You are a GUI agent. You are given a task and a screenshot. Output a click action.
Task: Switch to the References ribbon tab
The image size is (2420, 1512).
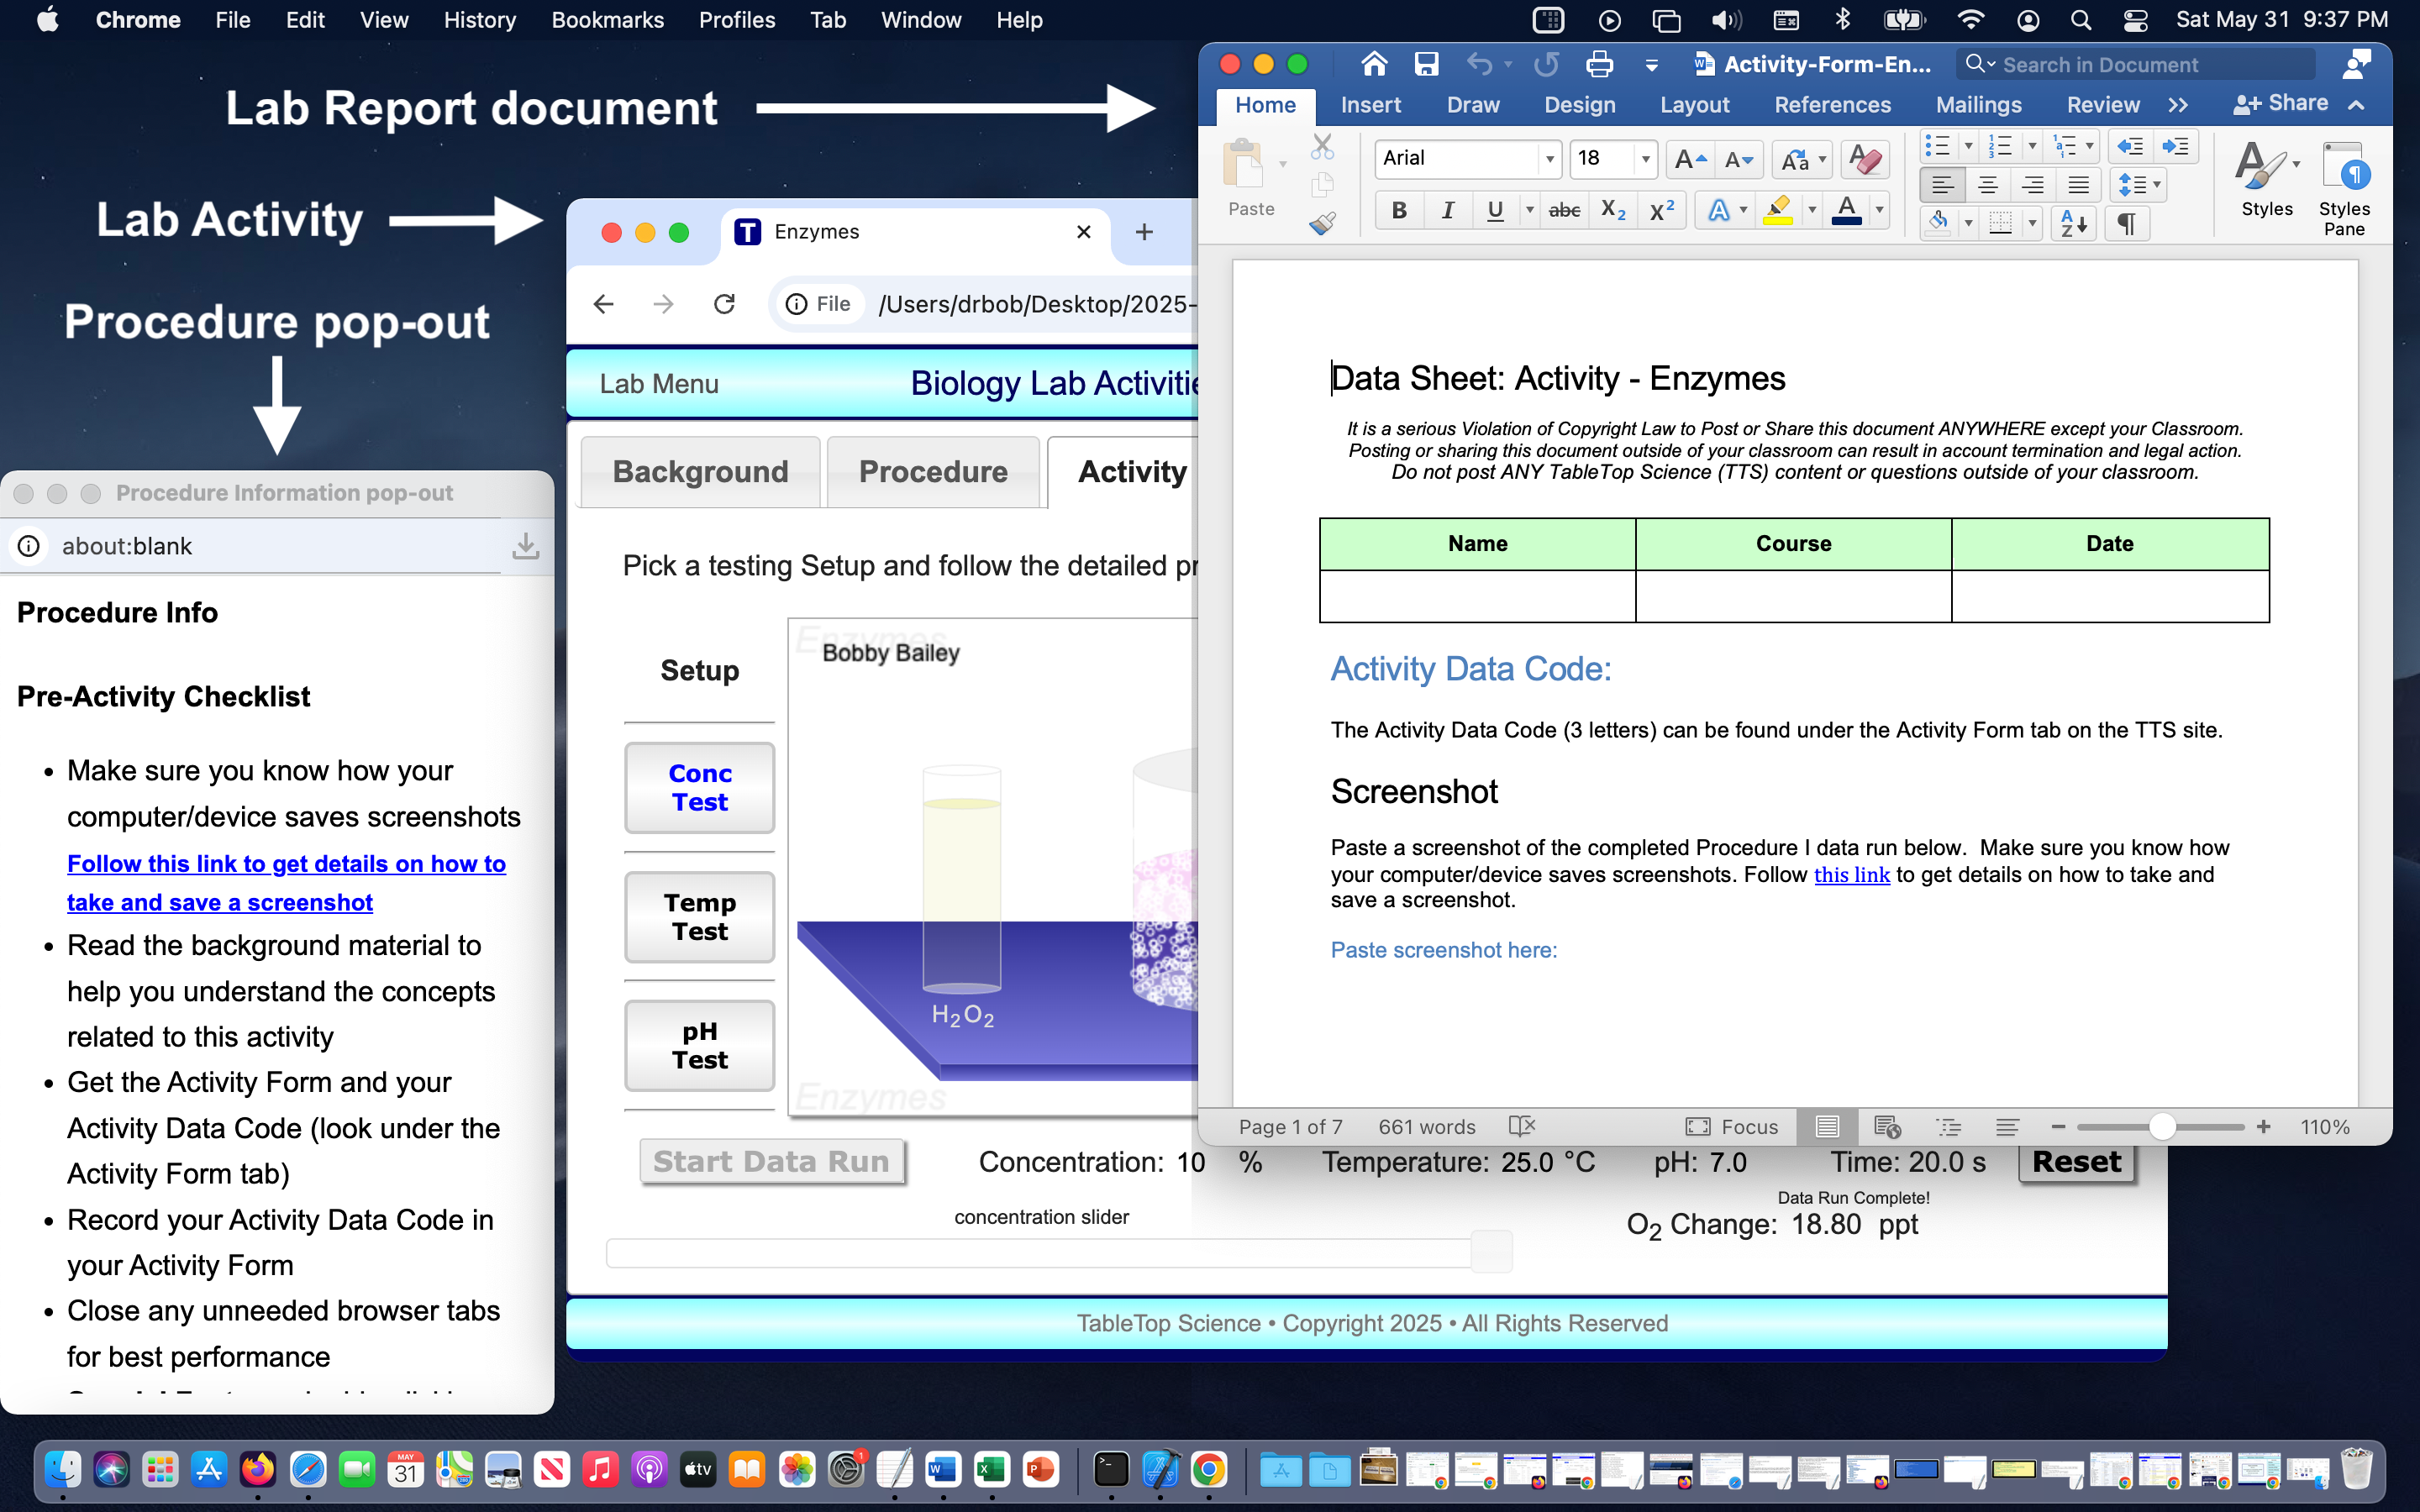(1832, 105)
